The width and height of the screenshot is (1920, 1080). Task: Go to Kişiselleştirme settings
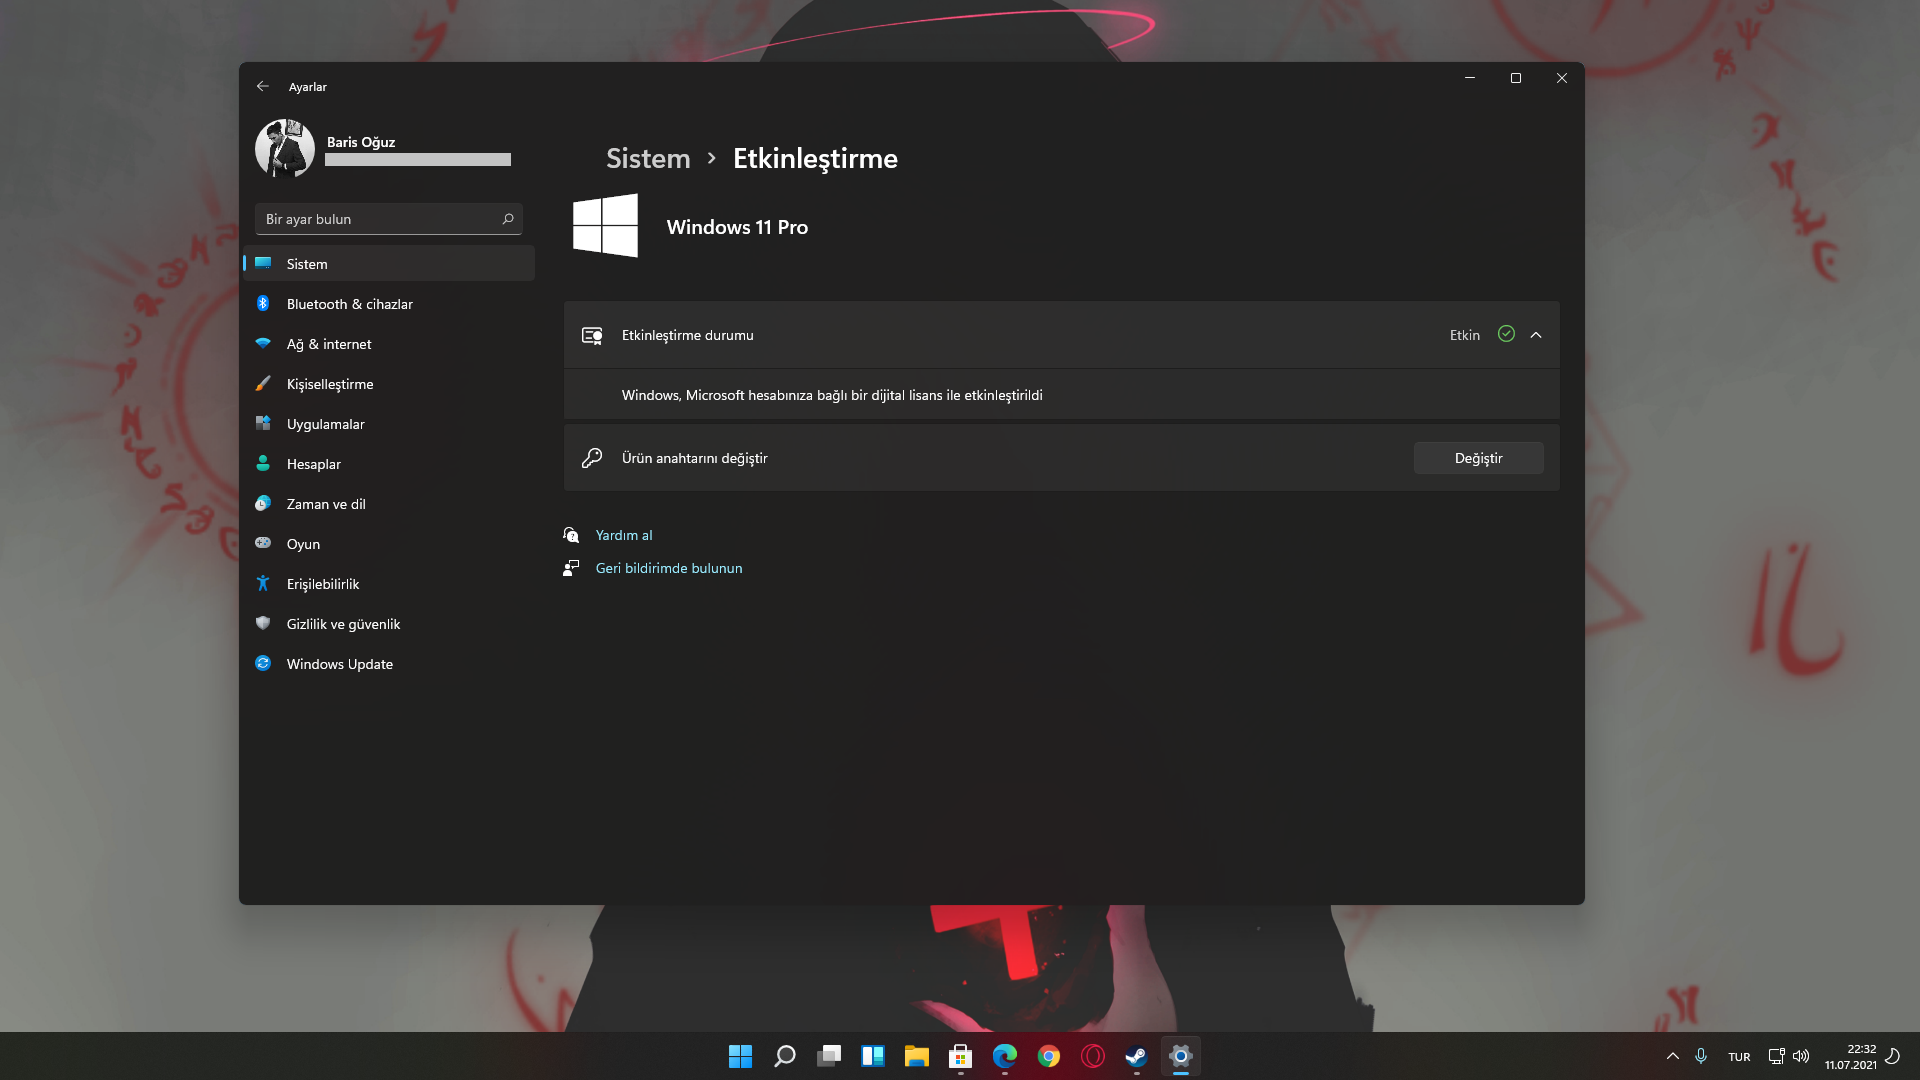(x=329, y=384)
